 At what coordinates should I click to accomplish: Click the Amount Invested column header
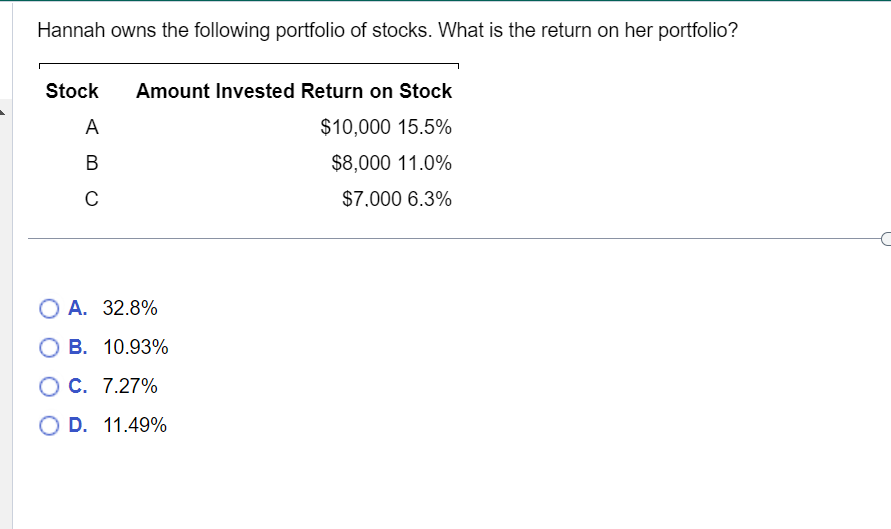pos(215,91)
